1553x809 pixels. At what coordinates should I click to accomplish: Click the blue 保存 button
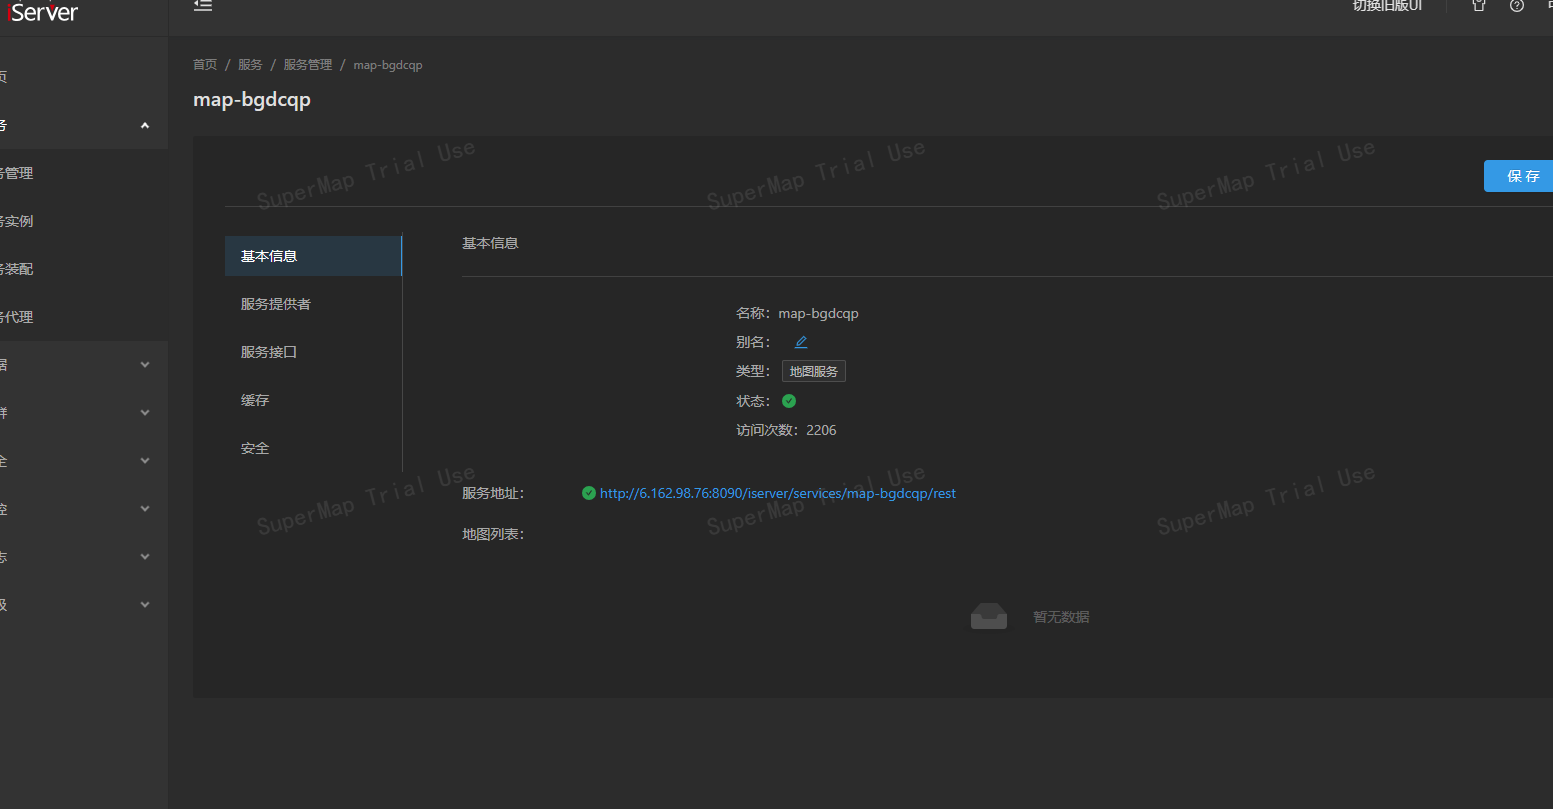click(x=1518, y=176)
